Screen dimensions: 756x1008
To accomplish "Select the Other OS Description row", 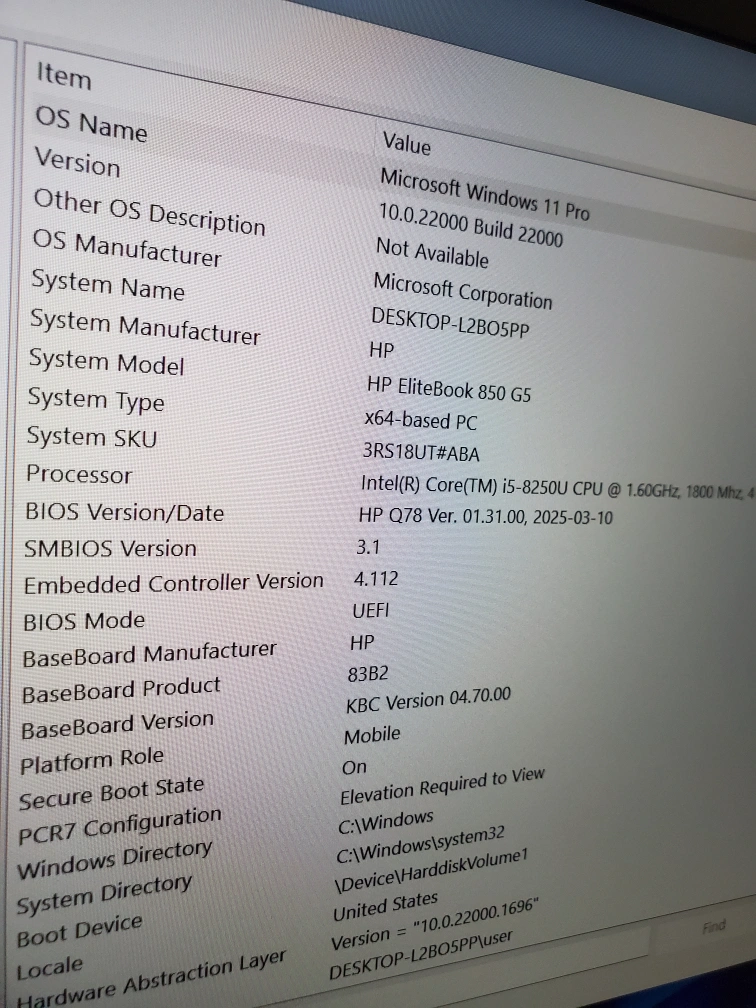I will click(149, 210).
